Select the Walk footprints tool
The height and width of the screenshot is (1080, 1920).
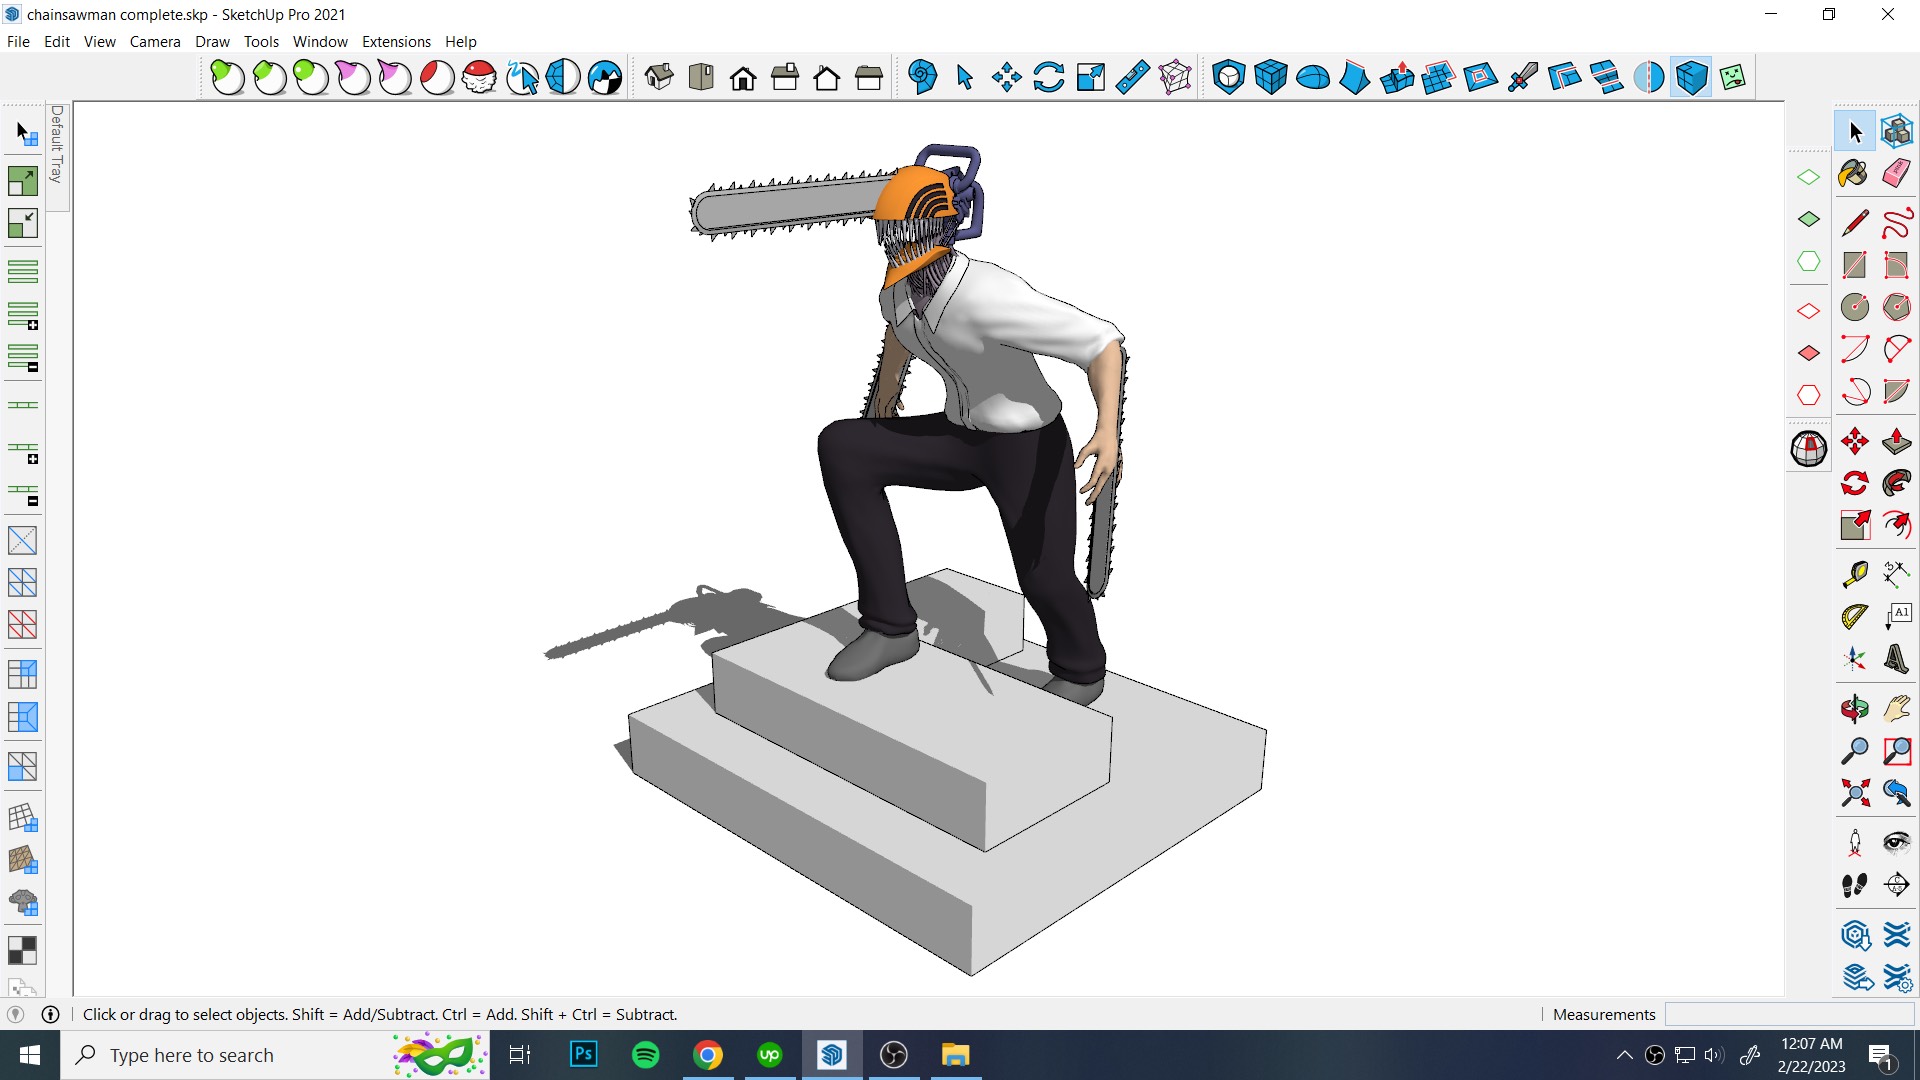coord(1854,885)
